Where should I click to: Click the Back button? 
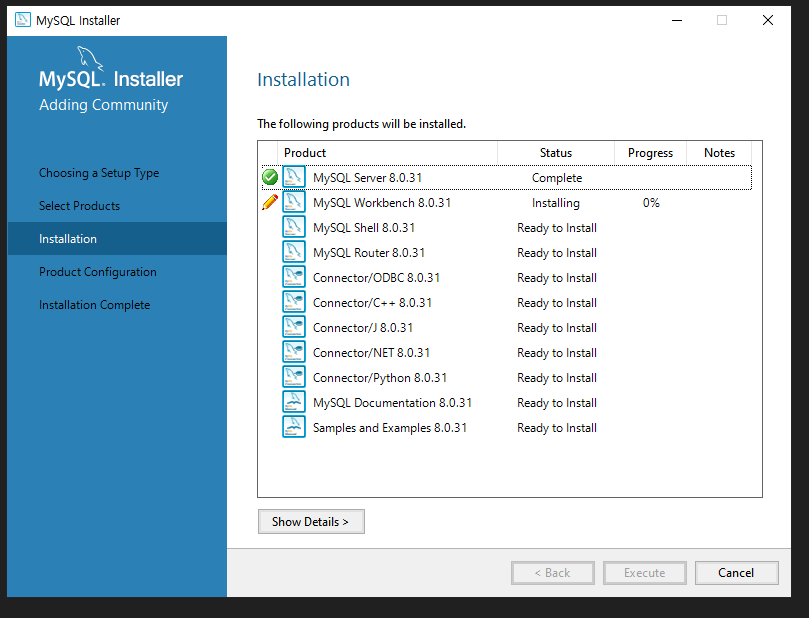(x=553, y=573)
